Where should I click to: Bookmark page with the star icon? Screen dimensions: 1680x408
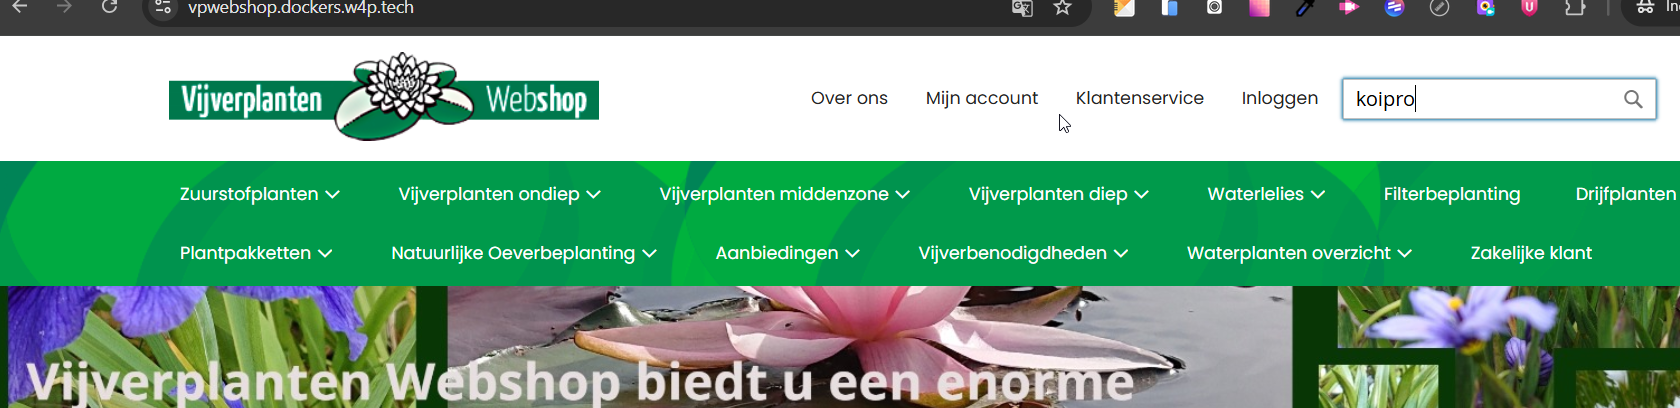(1062, 8)
